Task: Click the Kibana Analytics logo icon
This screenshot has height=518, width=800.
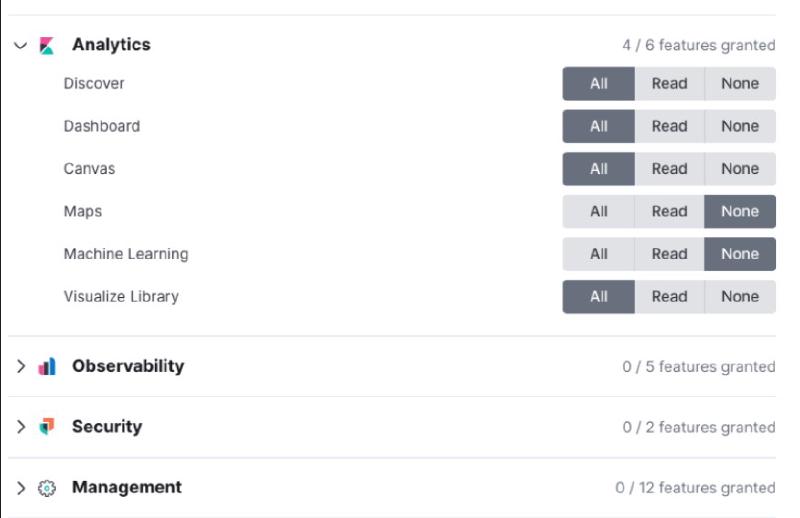Action: [x=46, y=45]
